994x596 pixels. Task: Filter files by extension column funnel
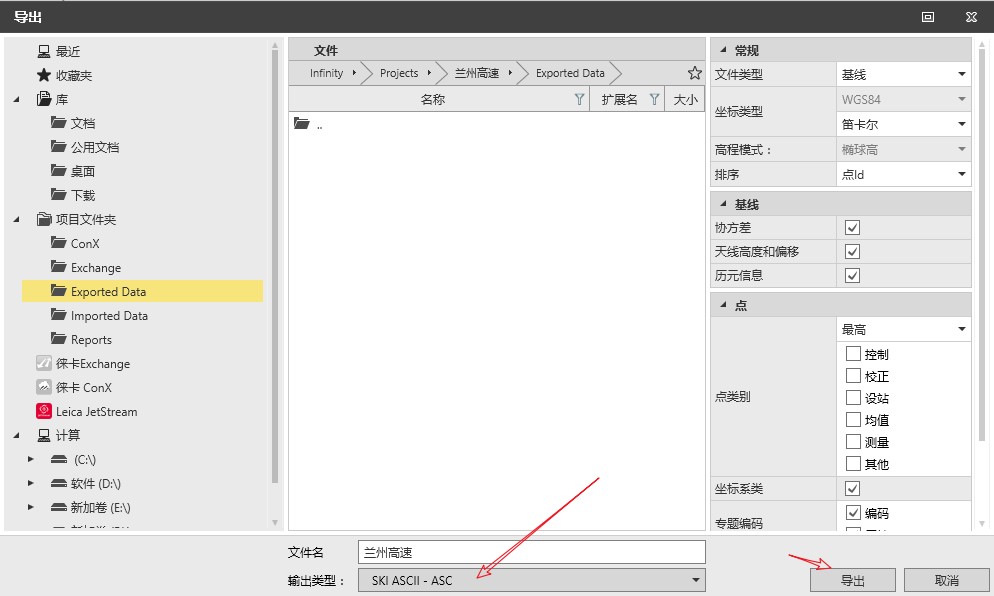(654, 99)
